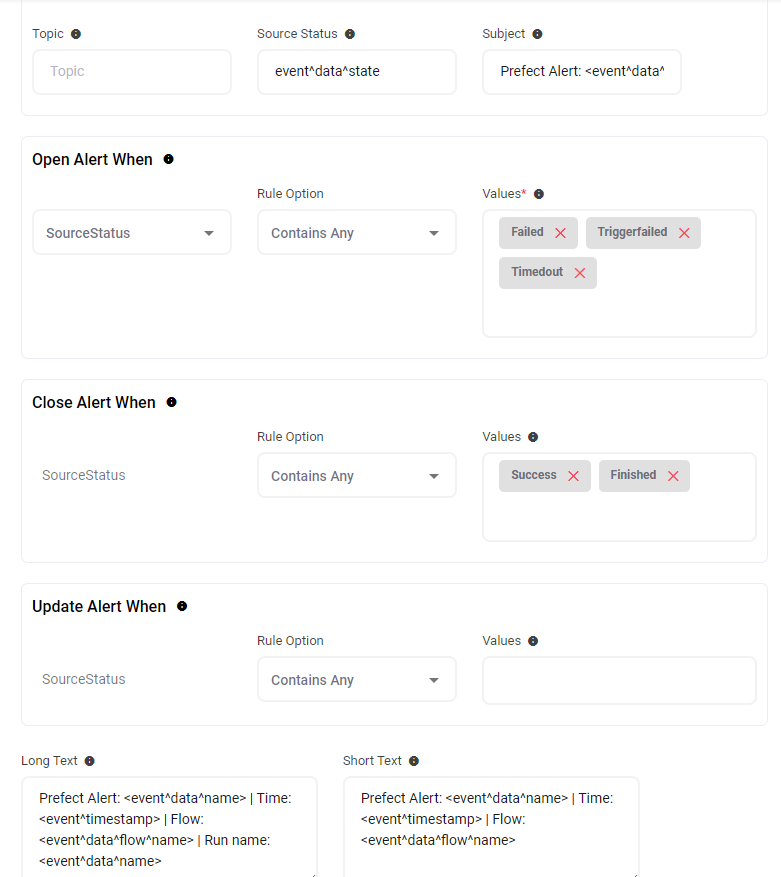
Task: Expand Close Alert When Rule Option dropdown
Action: 357,476
